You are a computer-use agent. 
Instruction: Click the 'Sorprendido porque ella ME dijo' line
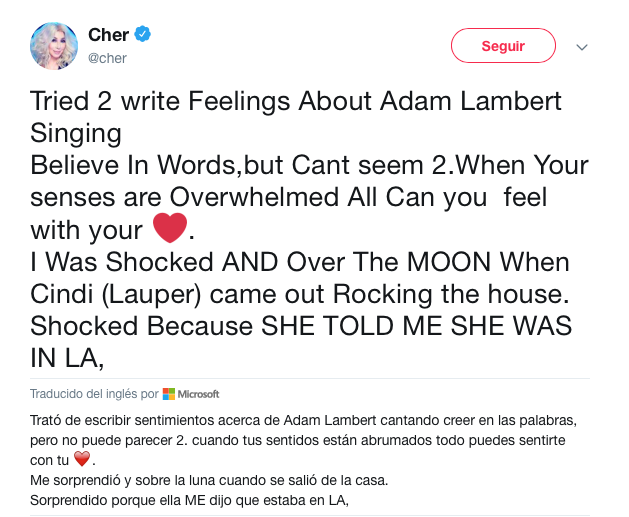189,500
